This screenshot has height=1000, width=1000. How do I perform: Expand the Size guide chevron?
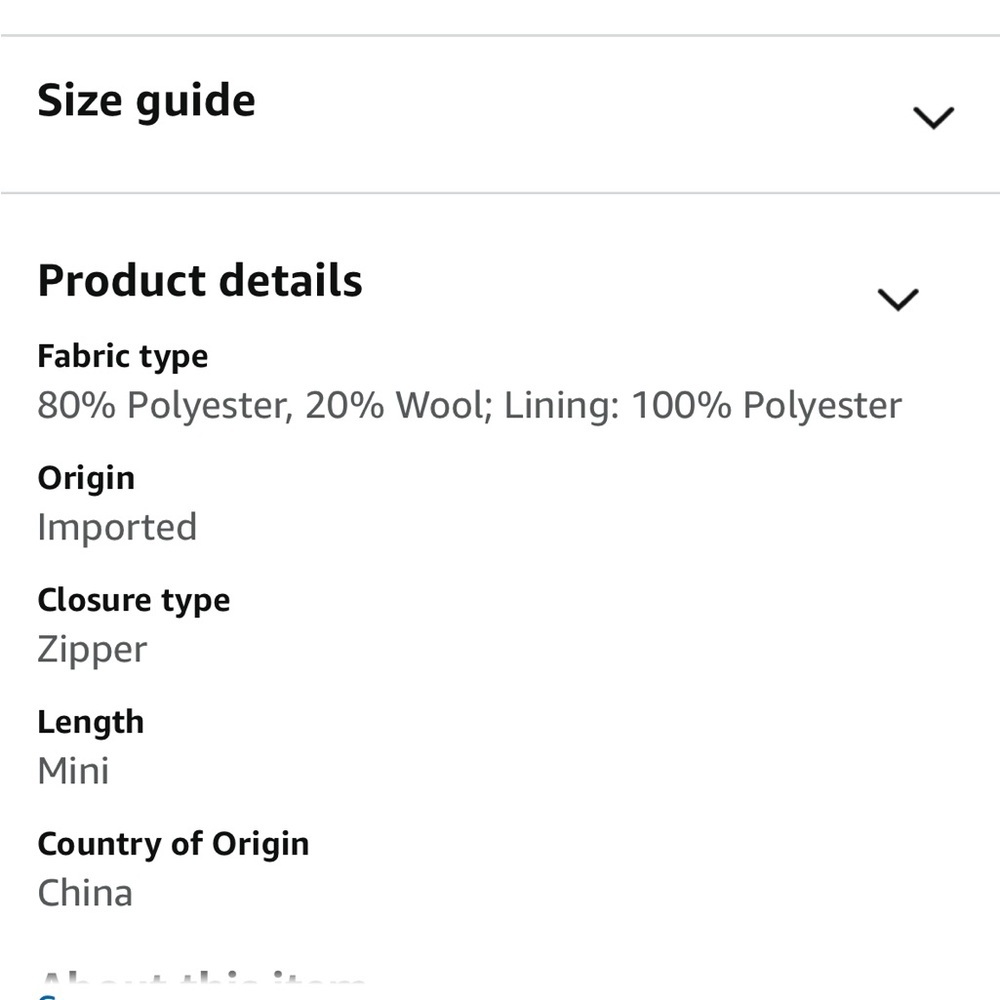pos(933,118)
